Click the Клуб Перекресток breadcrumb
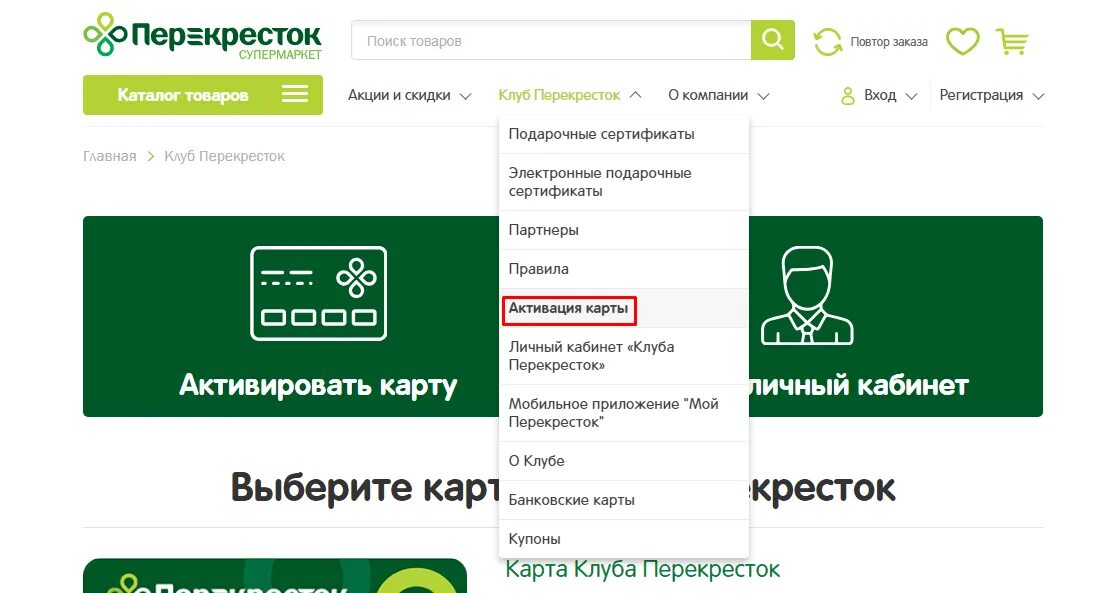 [224, 156]
